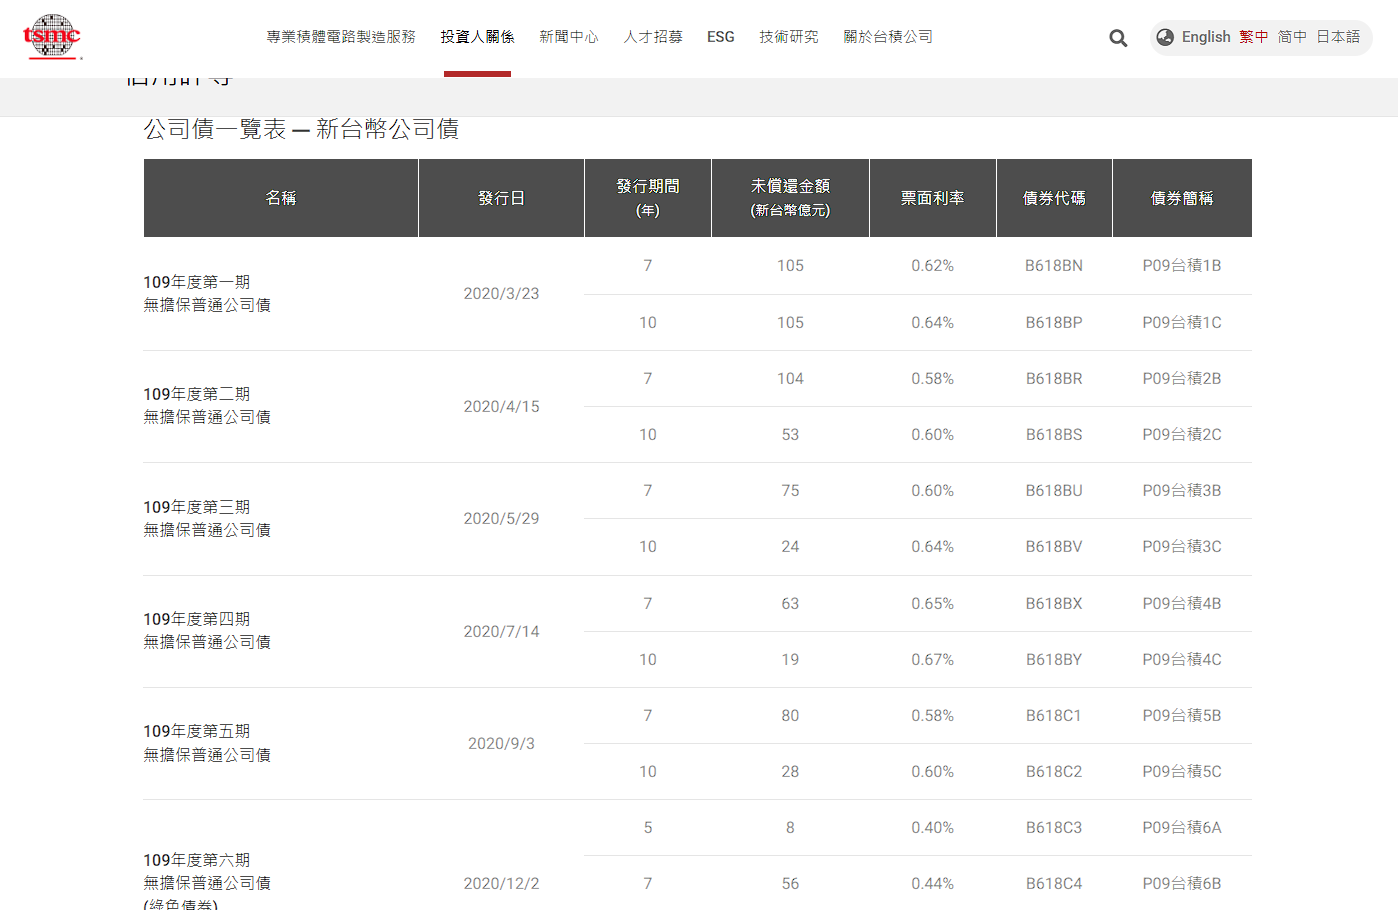Viewport: 1398px width, 910px height.
Task: Open 專業積體電路製造服務 menu
Action: point(341,37)
